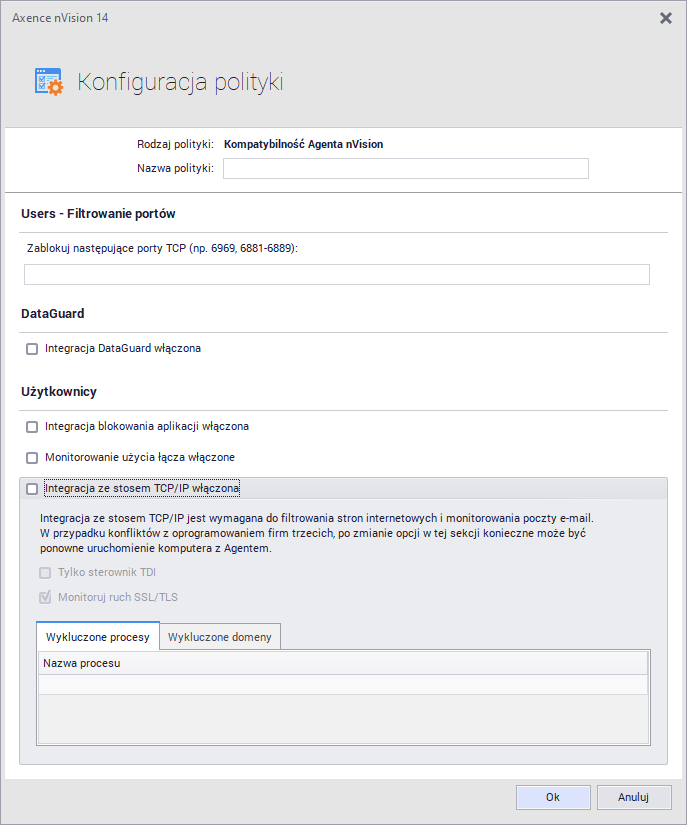The image size is (687, 825).
Task: Open the Wykluczone domeny tab
Action: click(221, 637)
